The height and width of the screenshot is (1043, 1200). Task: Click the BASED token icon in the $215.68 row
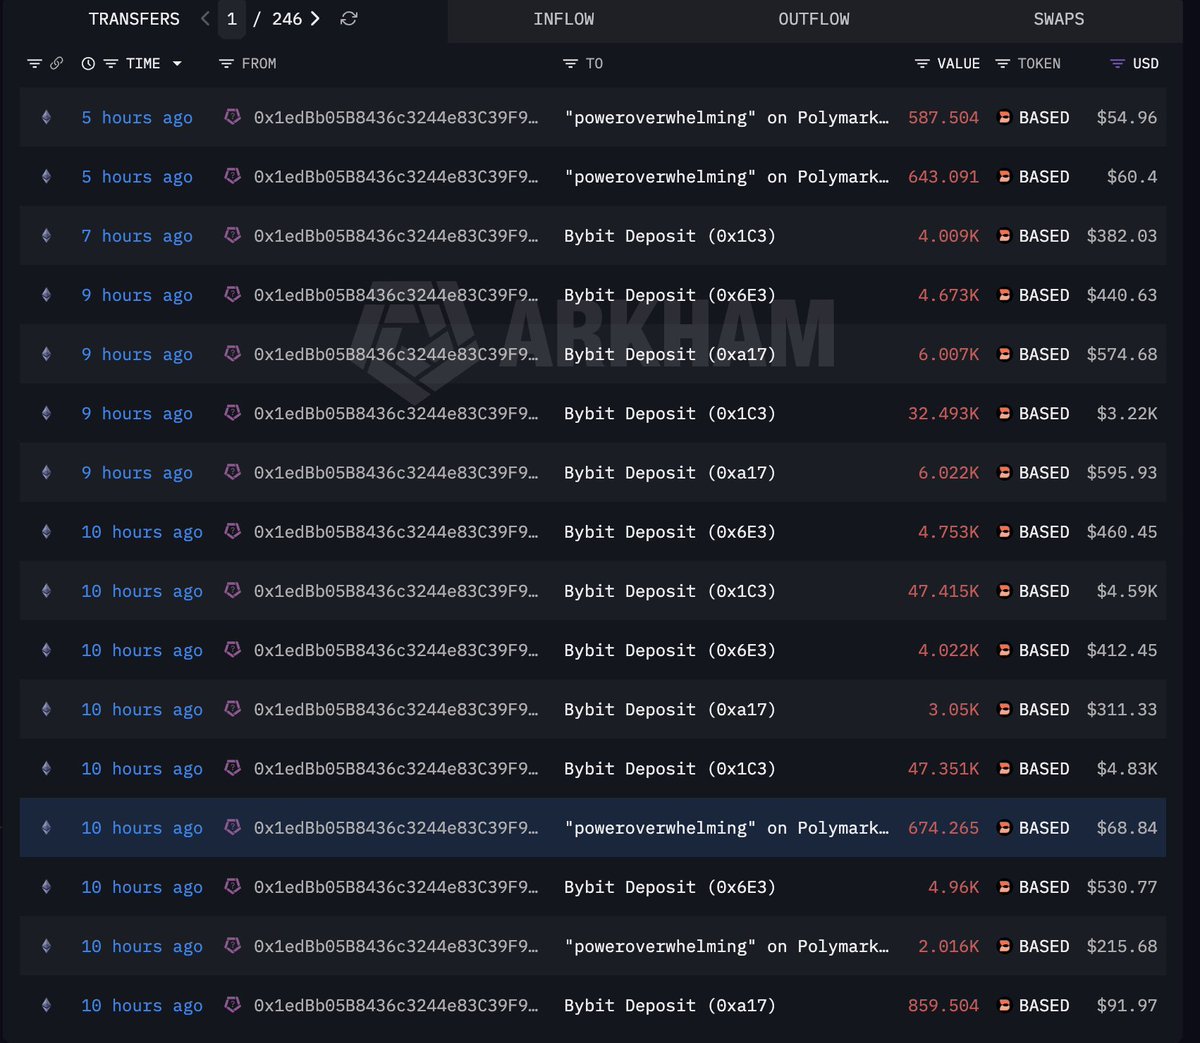click(x=1004, y=946)
